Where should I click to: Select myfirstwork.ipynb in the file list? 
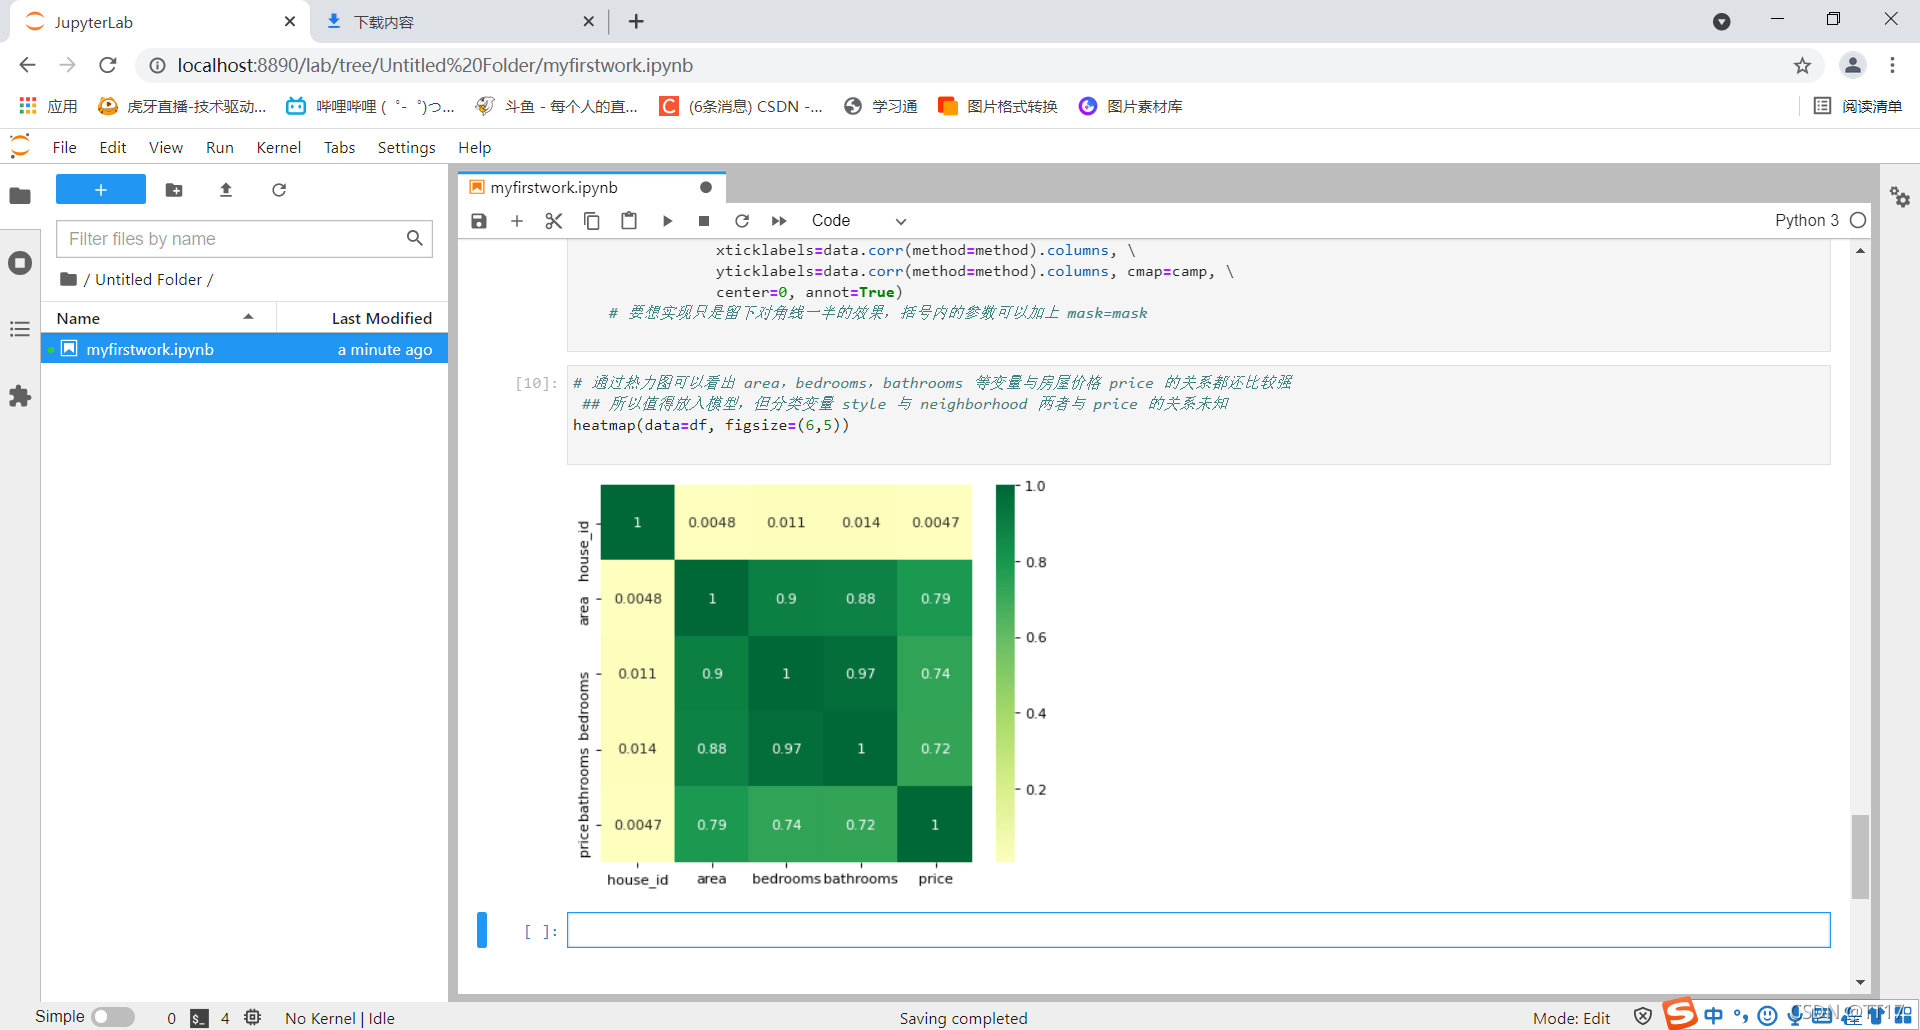point(244,349)
